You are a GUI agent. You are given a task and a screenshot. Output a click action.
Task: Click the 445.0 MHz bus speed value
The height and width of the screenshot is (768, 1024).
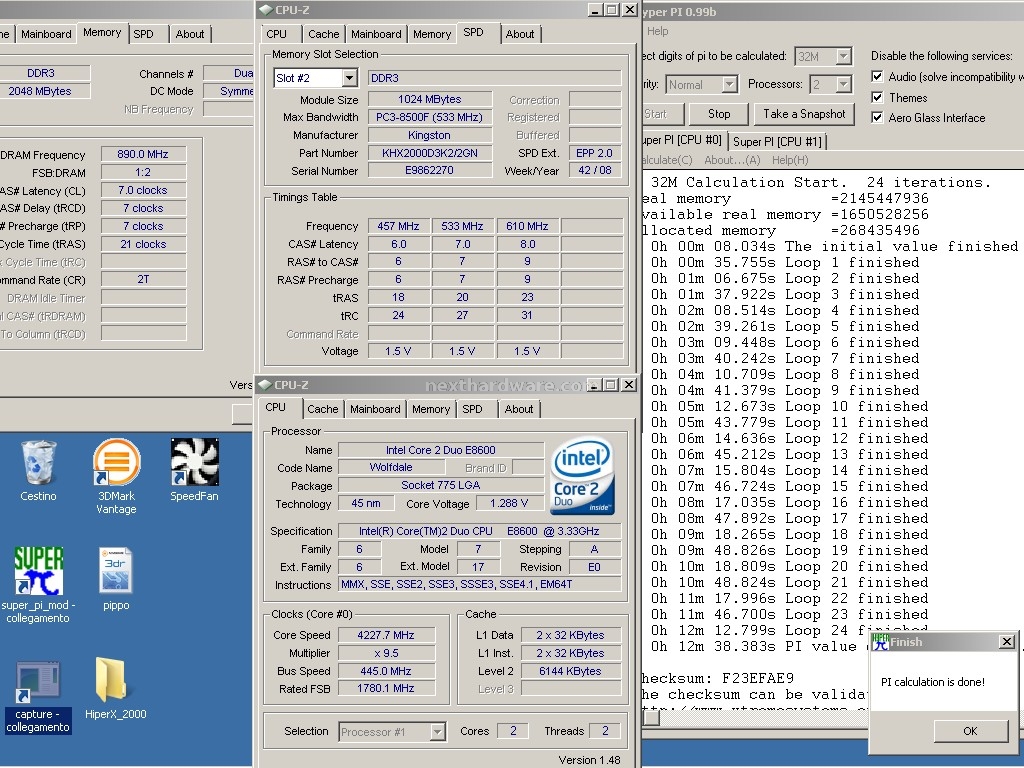386,671
